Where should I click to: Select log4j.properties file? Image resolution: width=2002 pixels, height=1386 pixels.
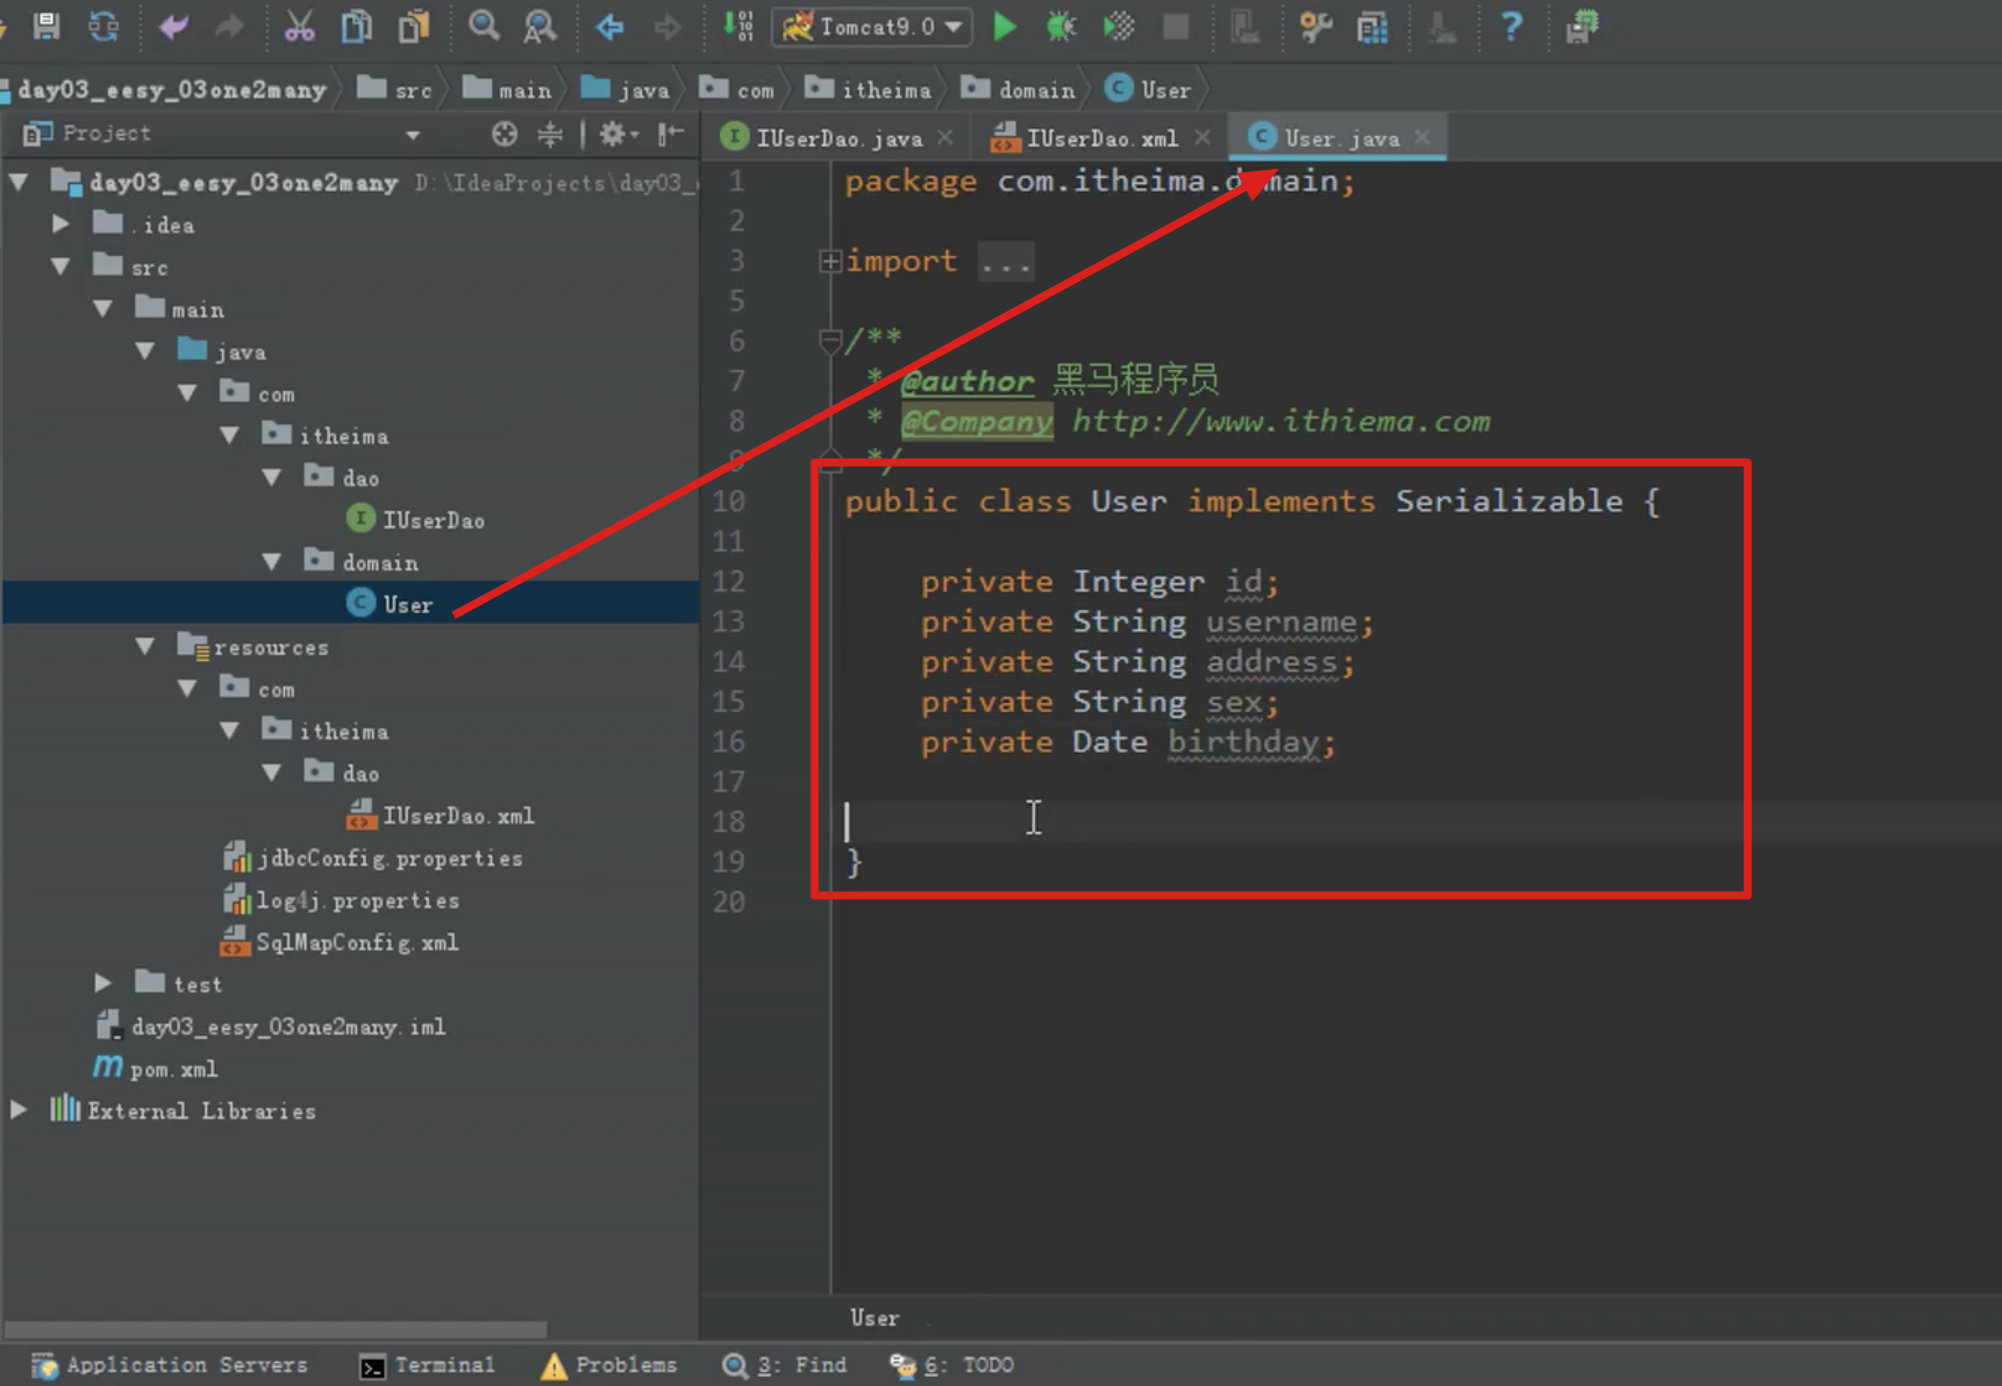341,900
